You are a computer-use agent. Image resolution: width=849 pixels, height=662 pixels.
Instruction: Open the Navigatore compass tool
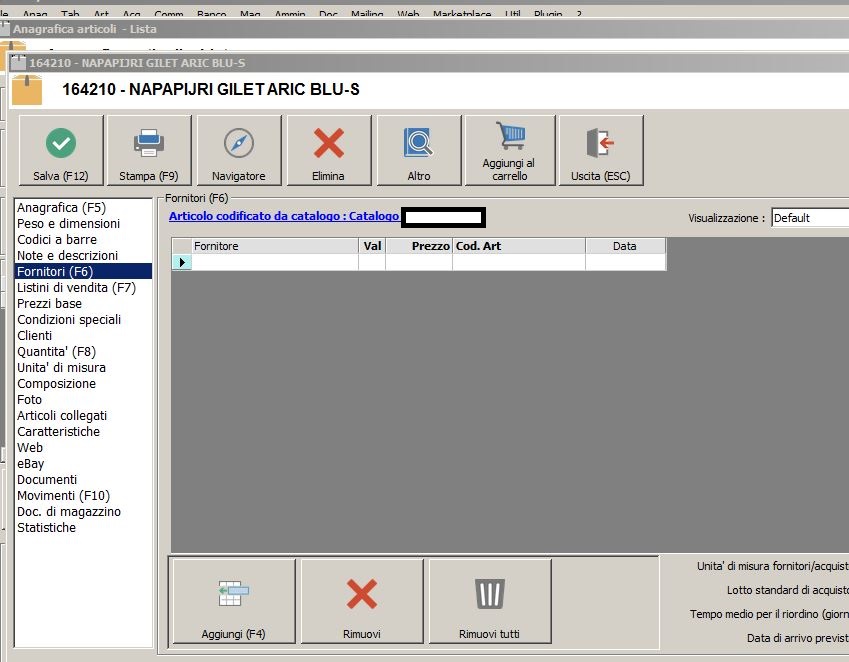coord(239,150)
